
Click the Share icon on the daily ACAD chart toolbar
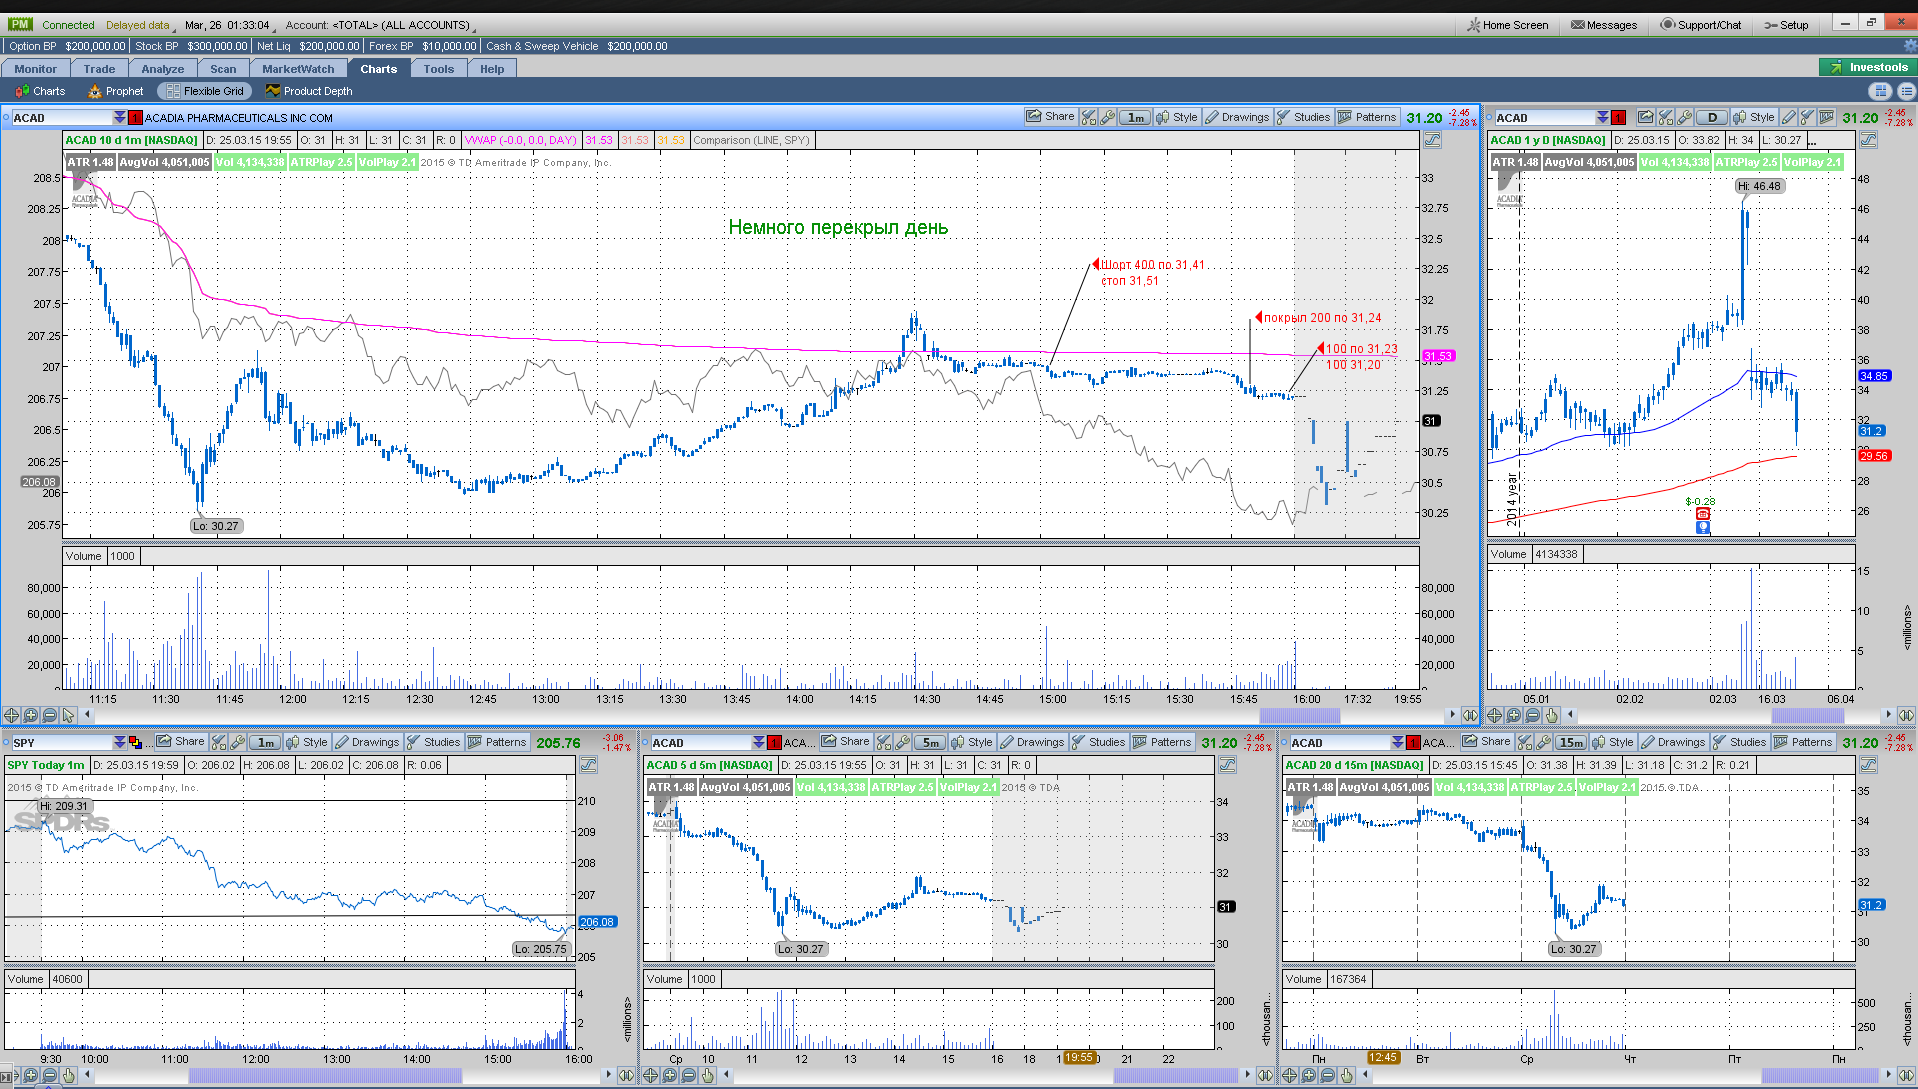tap(1645, 117)
